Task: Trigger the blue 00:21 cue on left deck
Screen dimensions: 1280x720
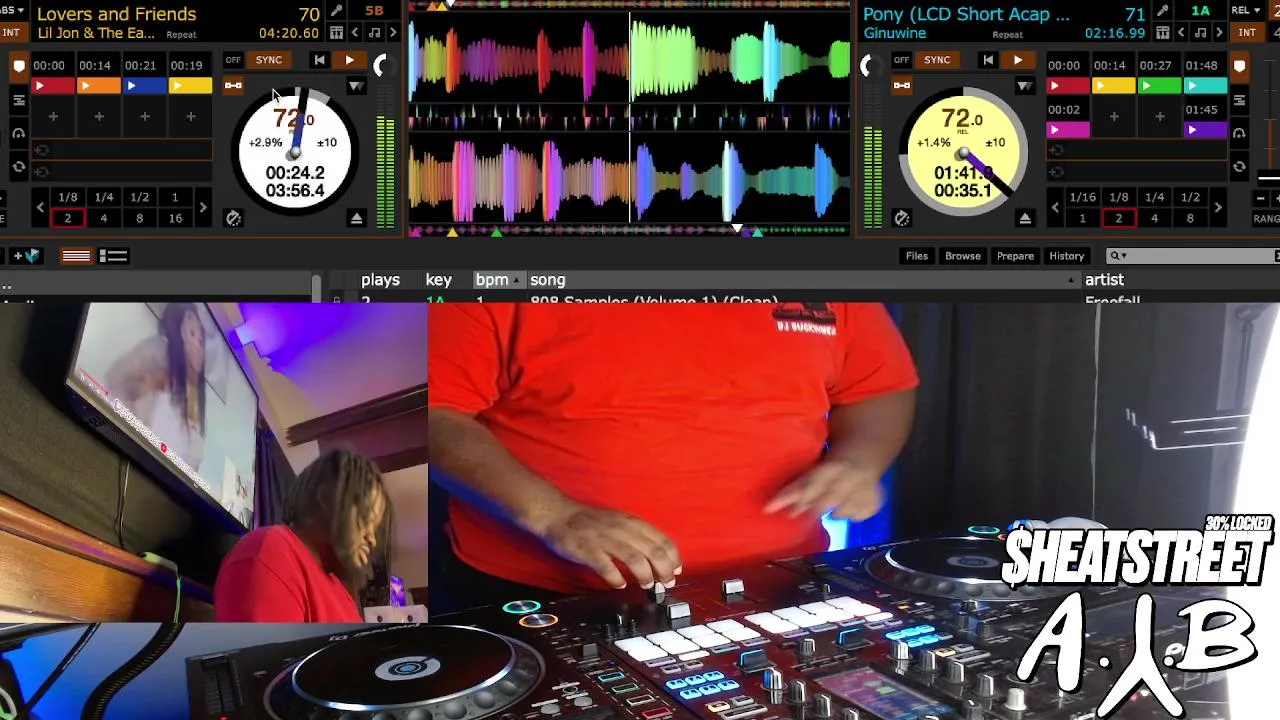Action: click(x=144, y=86)
